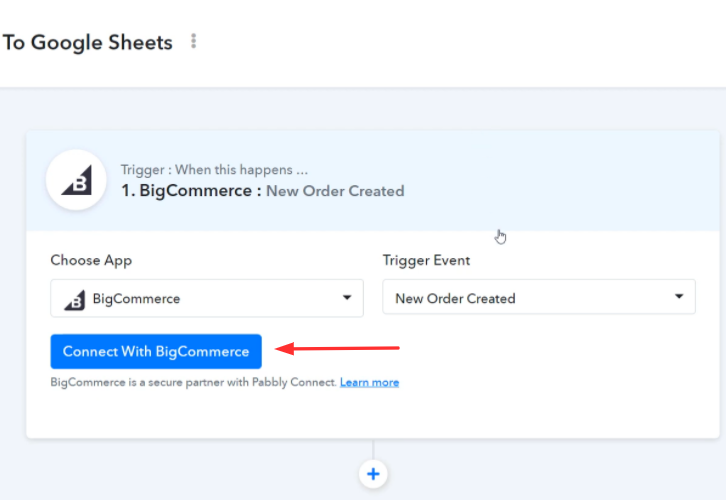Open the Trigger Event dropdown
This screenshot has width=726, height=500.
click(539, 297)
